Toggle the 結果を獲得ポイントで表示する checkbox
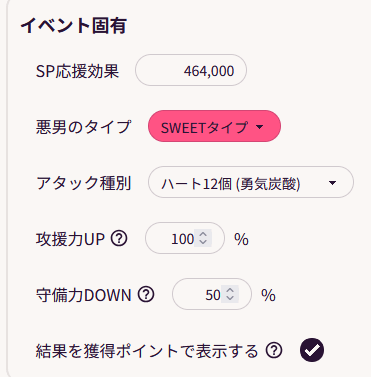The height and width of the screenshot is (377, 371). pyautogui.click(x=312, y=350)
